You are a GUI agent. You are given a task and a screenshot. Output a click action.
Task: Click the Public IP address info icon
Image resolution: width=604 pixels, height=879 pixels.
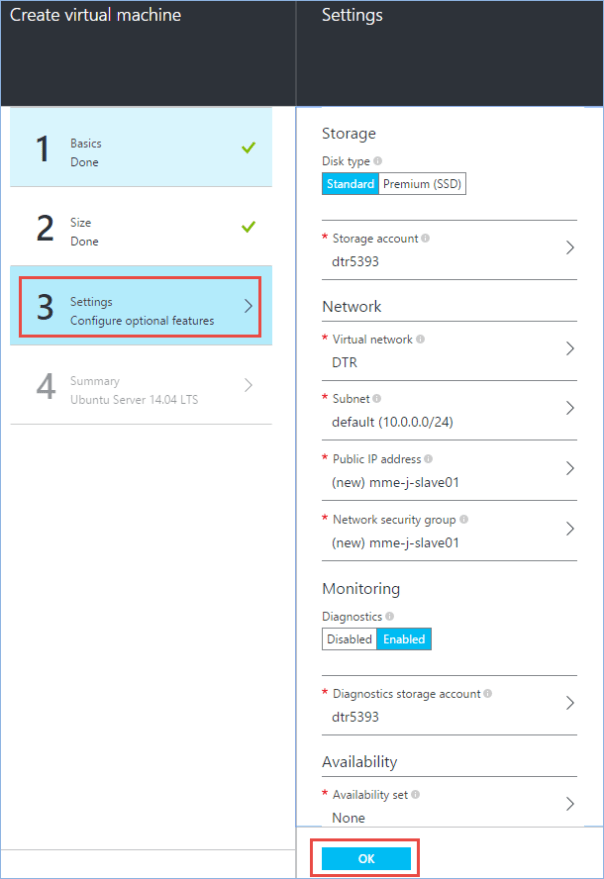pyautogui.click(x=428, y=459)
